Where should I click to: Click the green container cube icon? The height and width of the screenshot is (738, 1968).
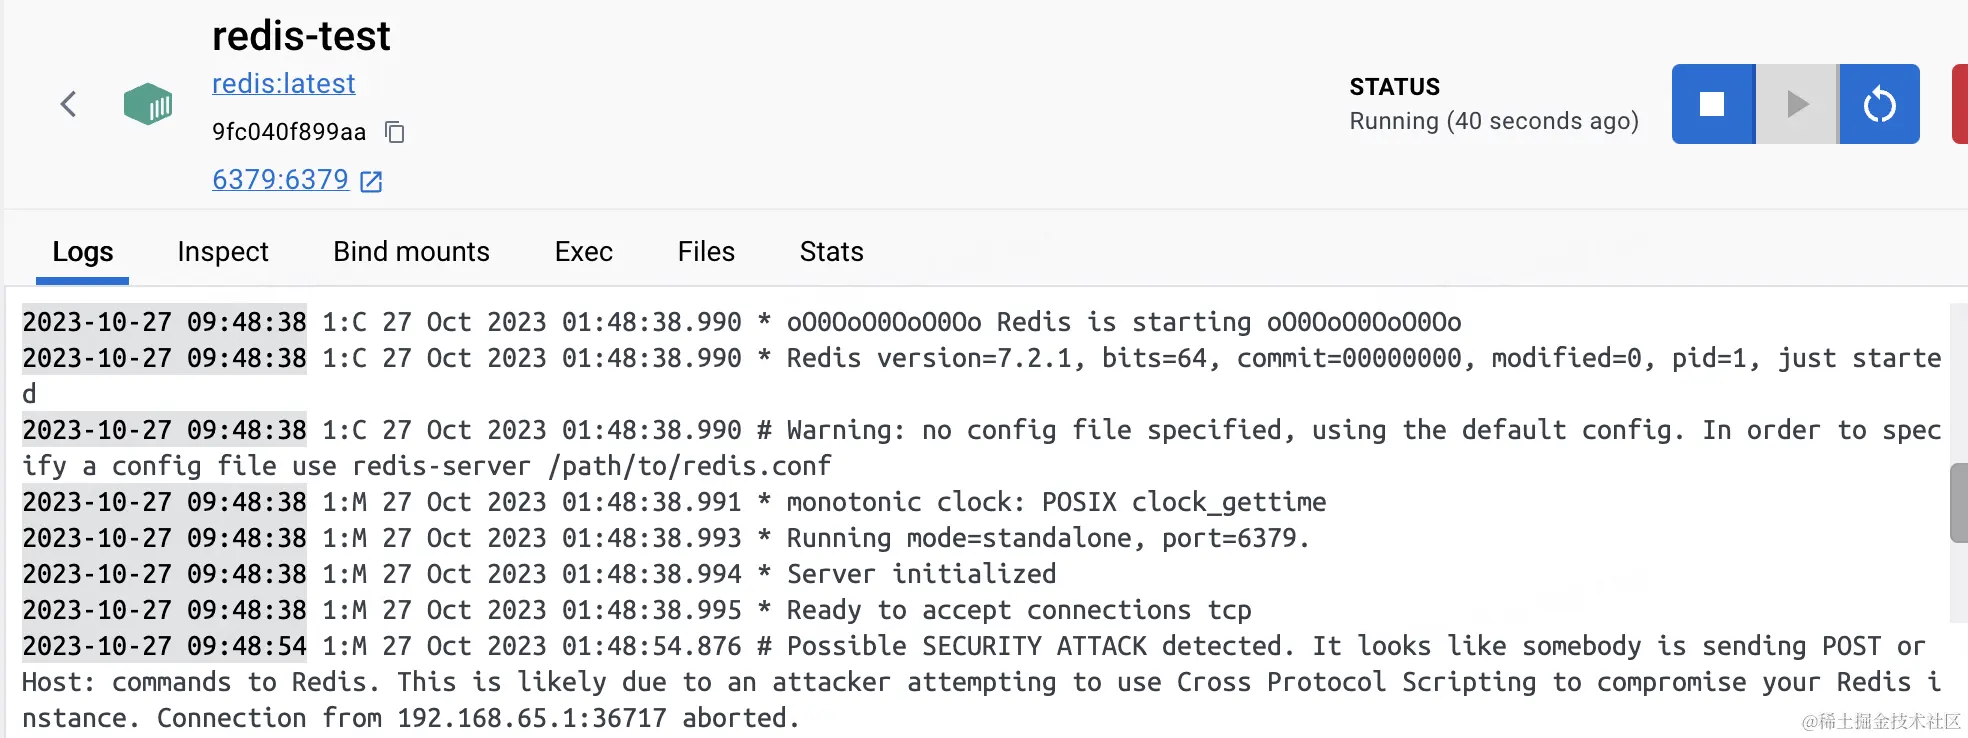148,104
